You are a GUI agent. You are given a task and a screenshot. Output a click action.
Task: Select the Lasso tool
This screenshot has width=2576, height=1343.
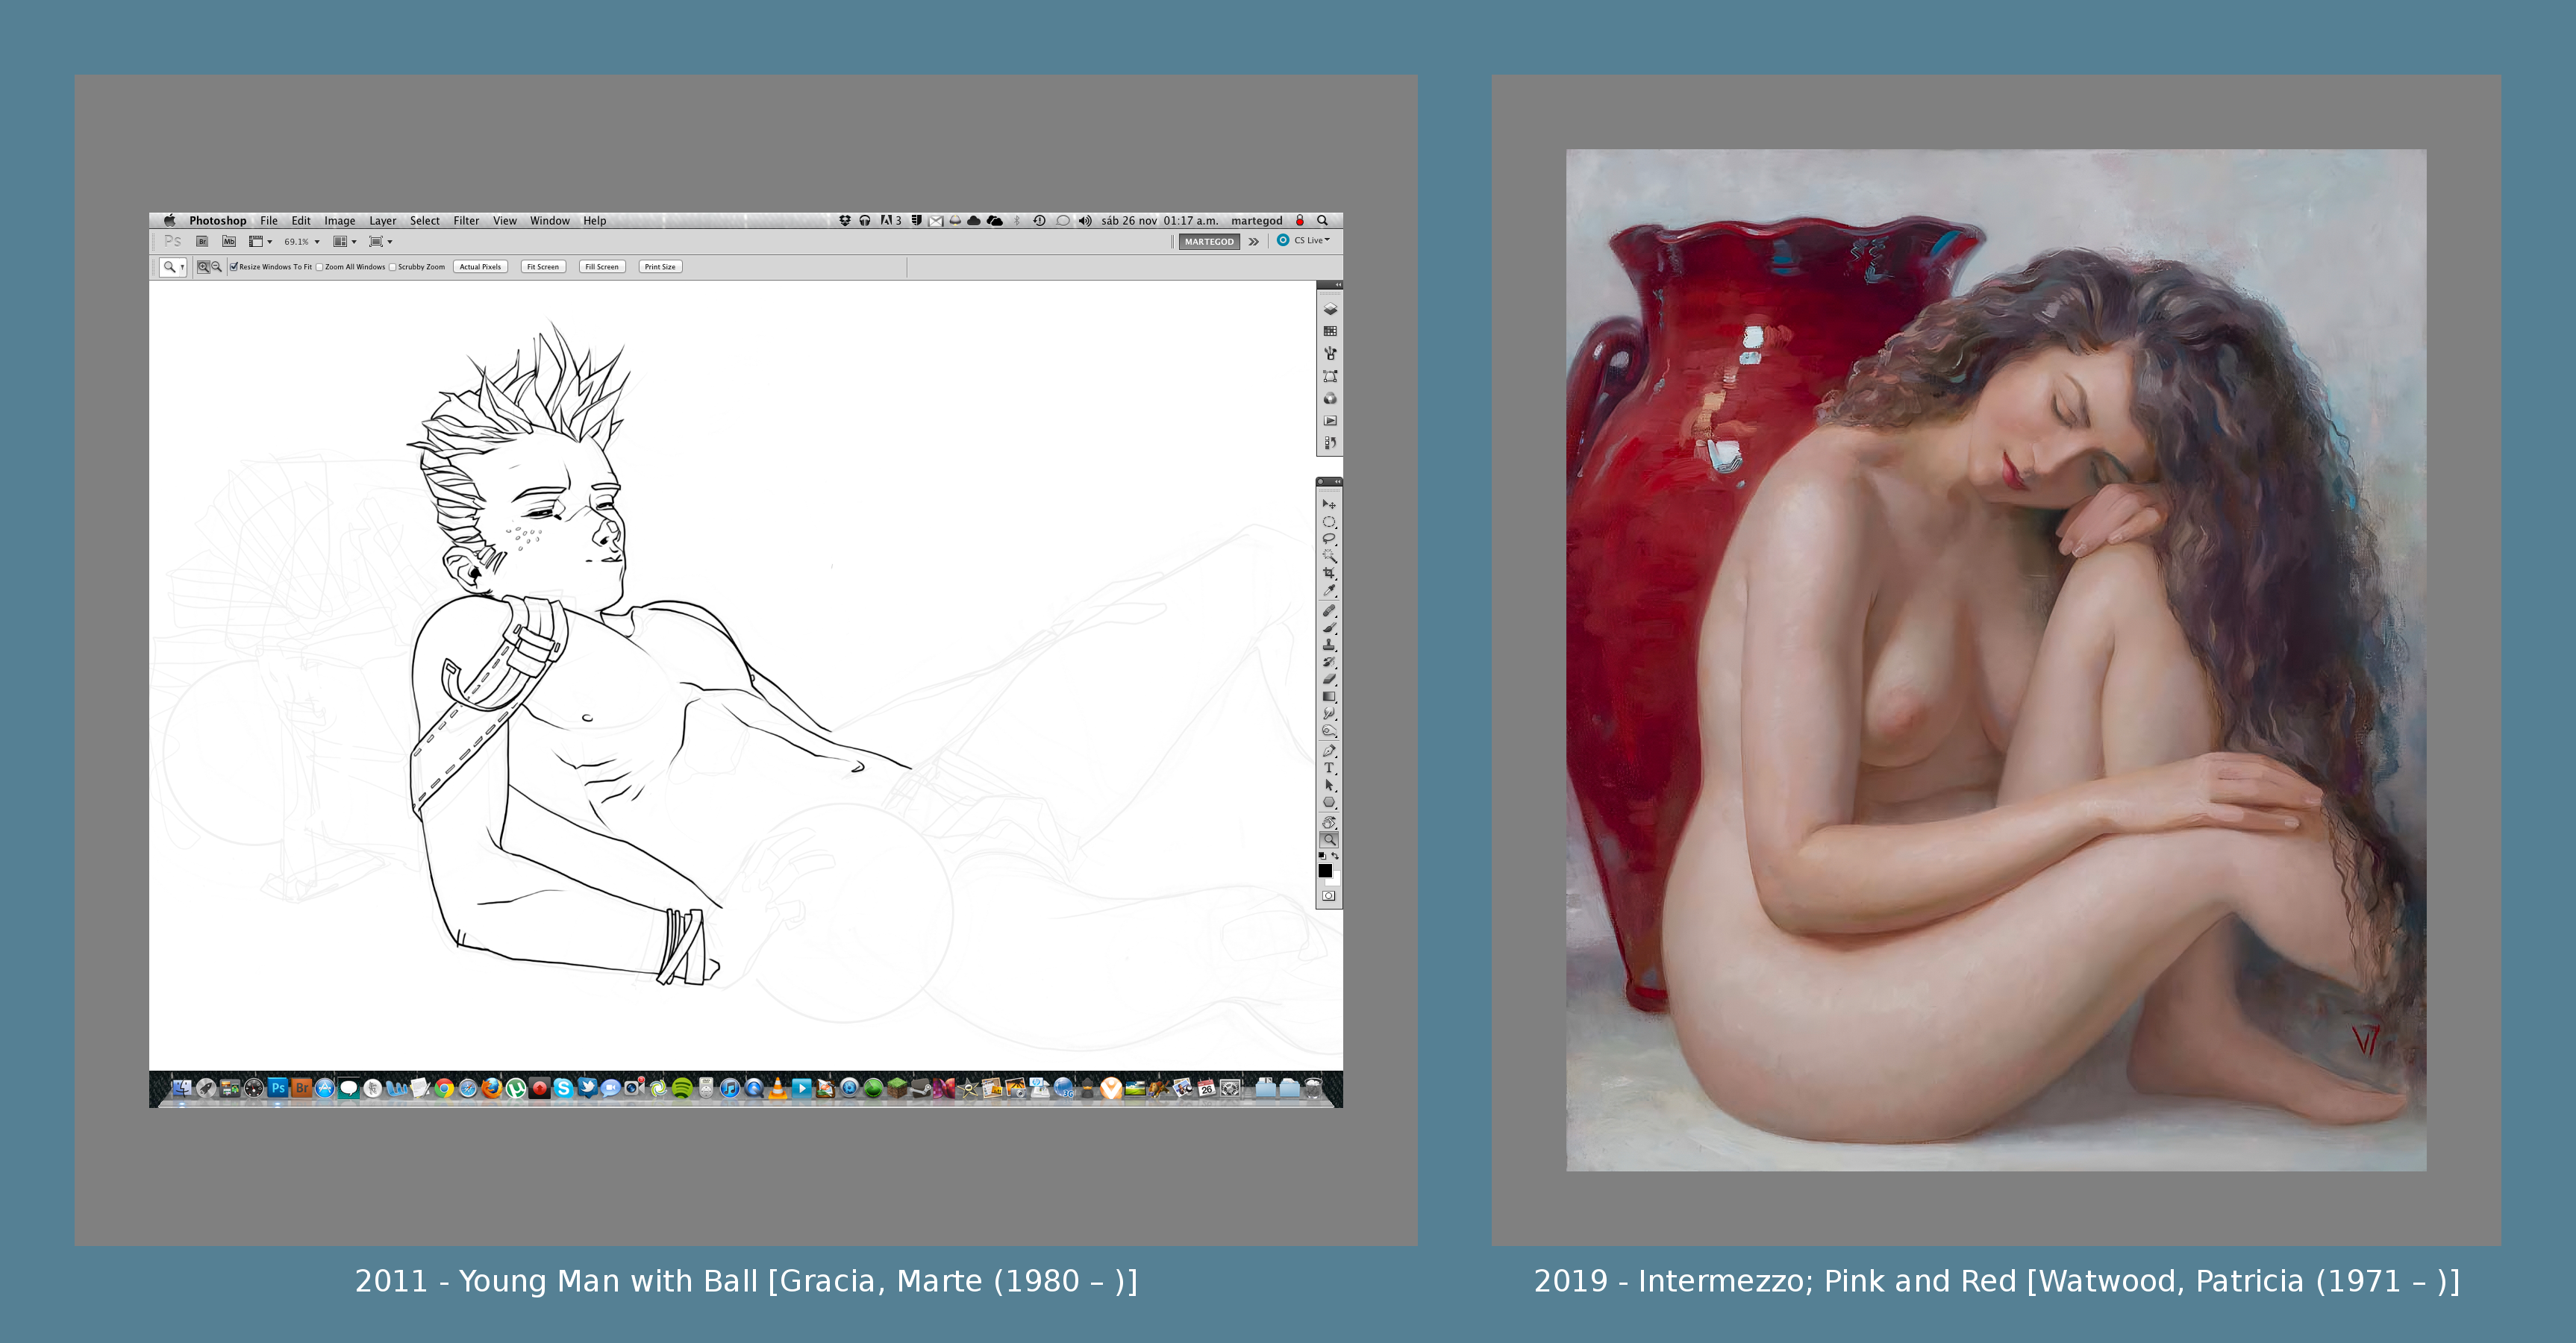[x=1329, y=539]
